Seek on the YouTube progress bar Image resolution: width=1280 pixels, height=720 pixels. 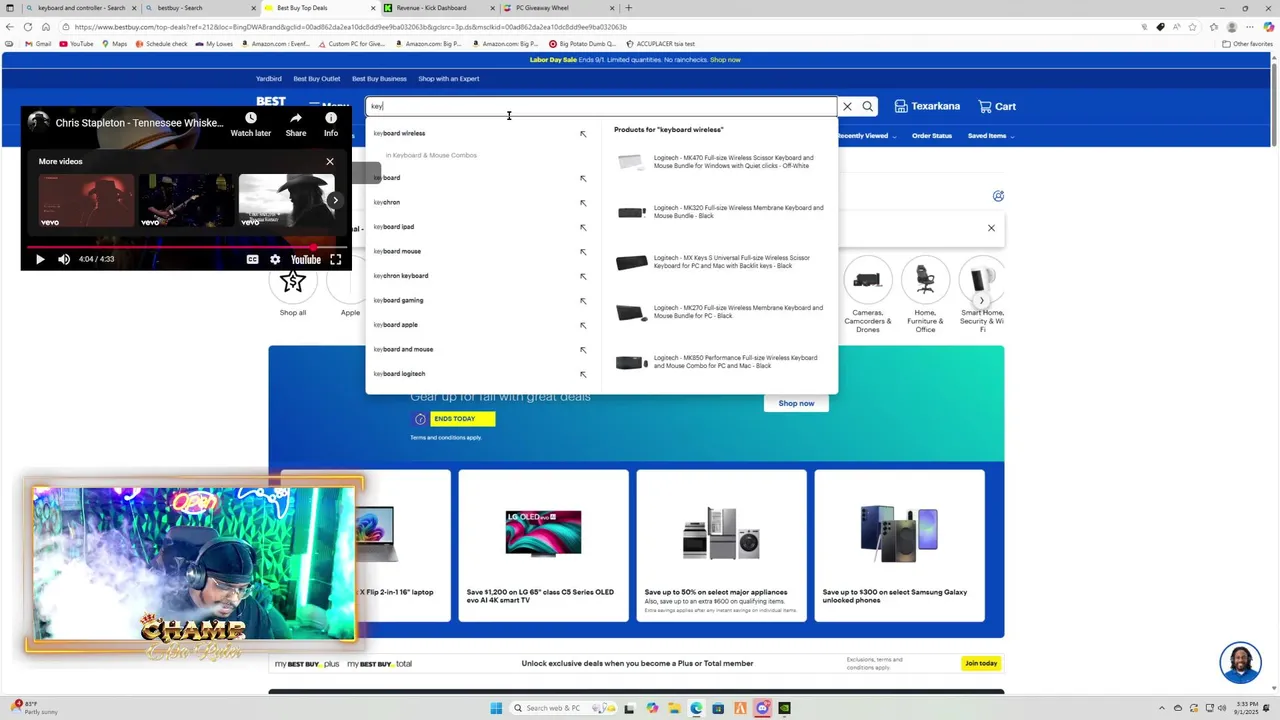tap(186, 246)
